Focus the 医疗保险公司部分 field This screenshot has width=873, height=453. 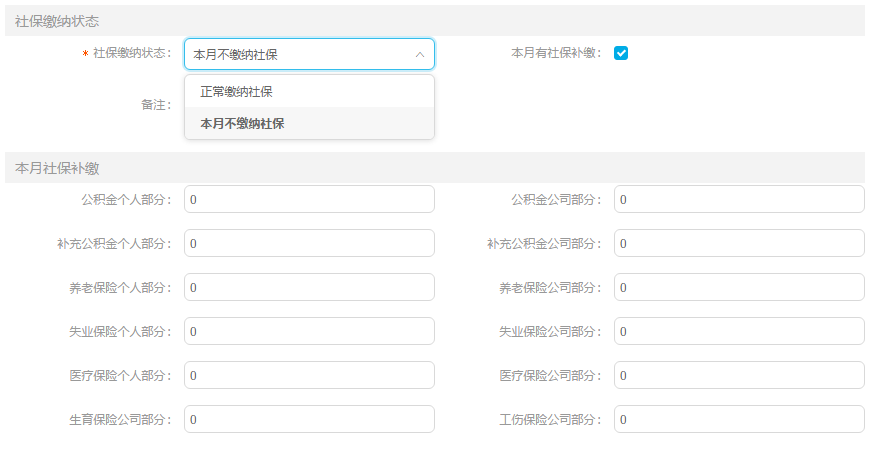tap(739, 375)
